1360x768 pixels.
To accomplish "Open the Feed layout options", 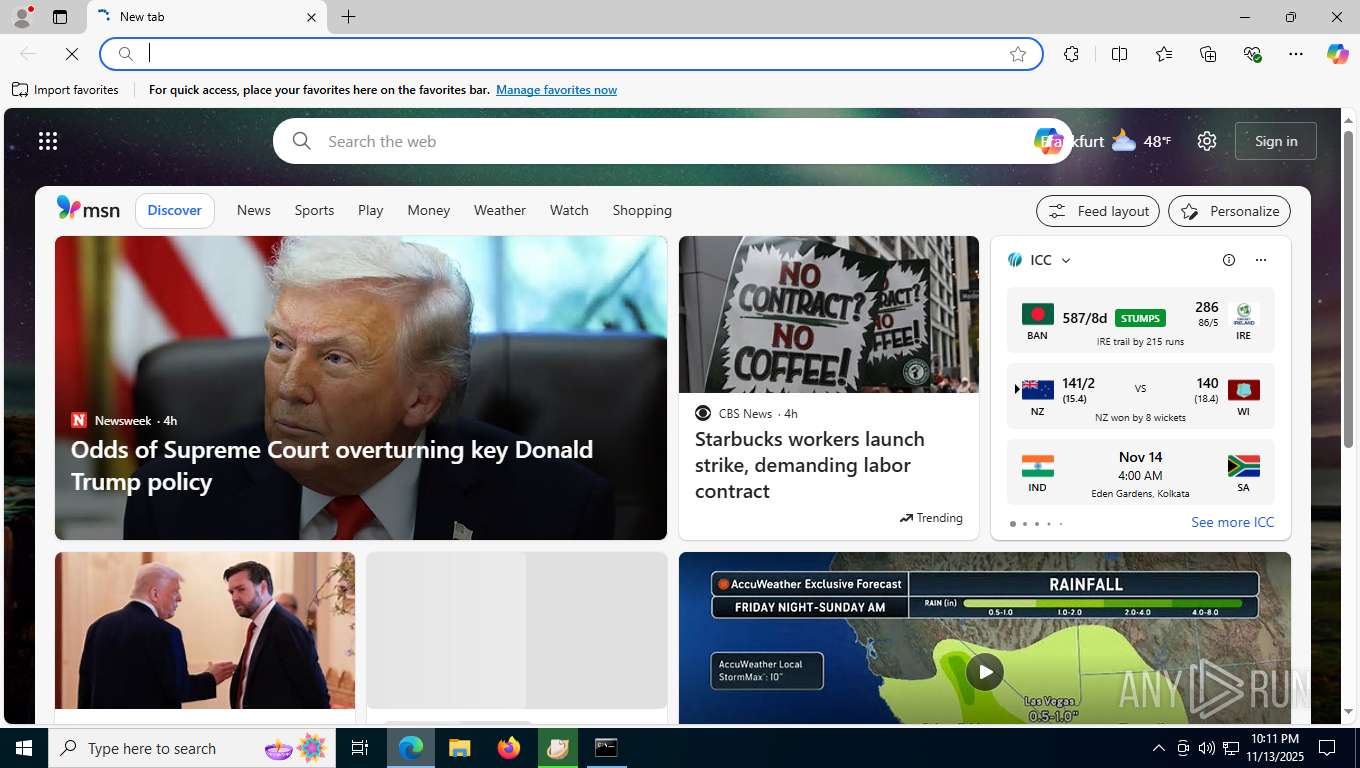I will (x=1098, y=211).
